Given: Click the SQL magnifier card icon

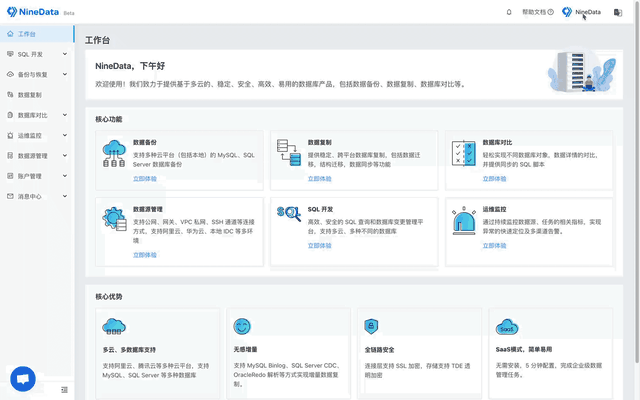Looking at the screenshot, I should [x=289, y=213].
